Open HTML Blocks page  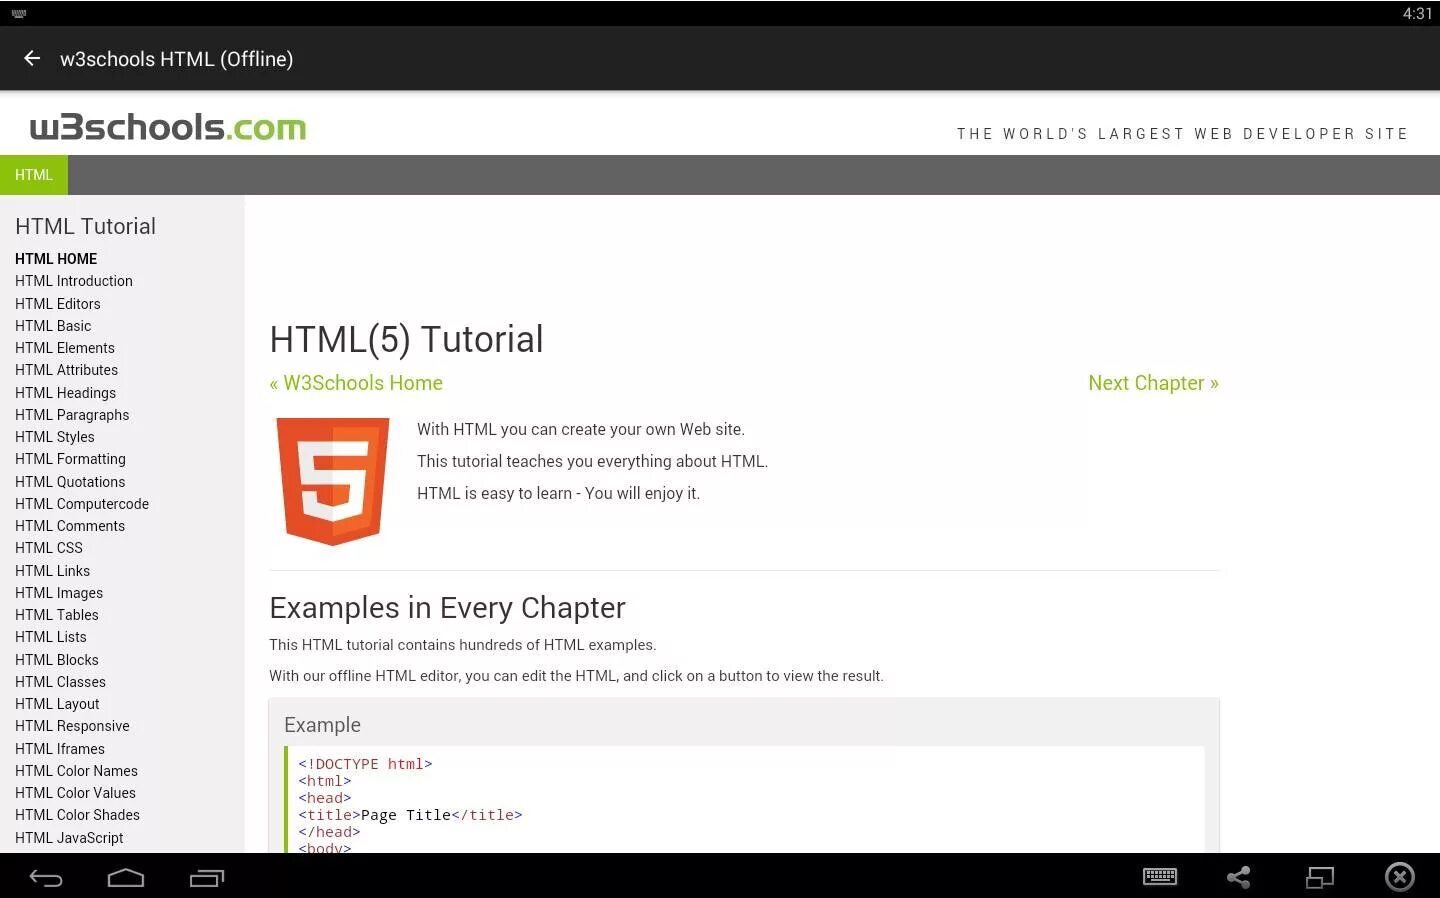click(57, 660)
